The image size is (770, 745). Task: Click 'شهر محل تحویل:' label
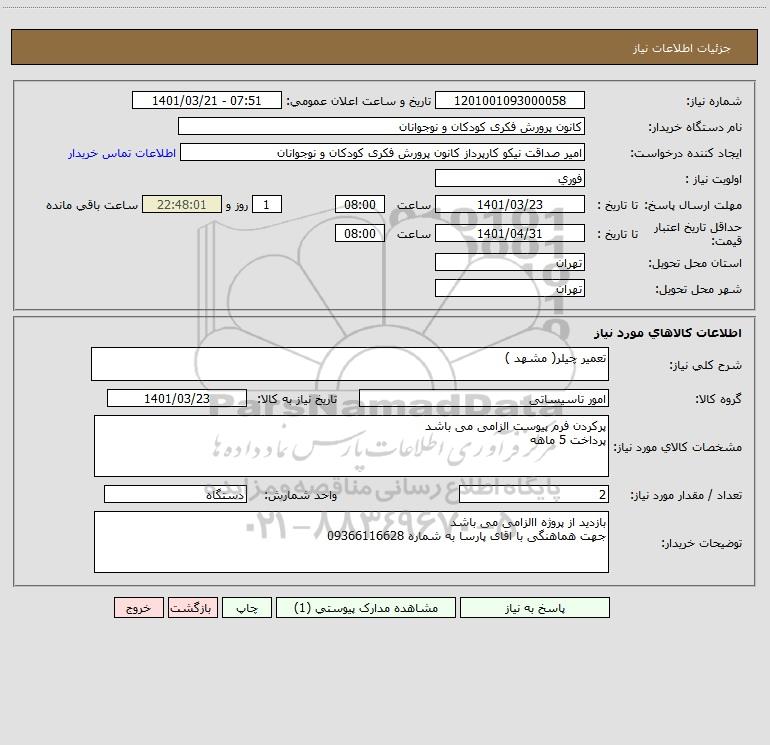698,290
